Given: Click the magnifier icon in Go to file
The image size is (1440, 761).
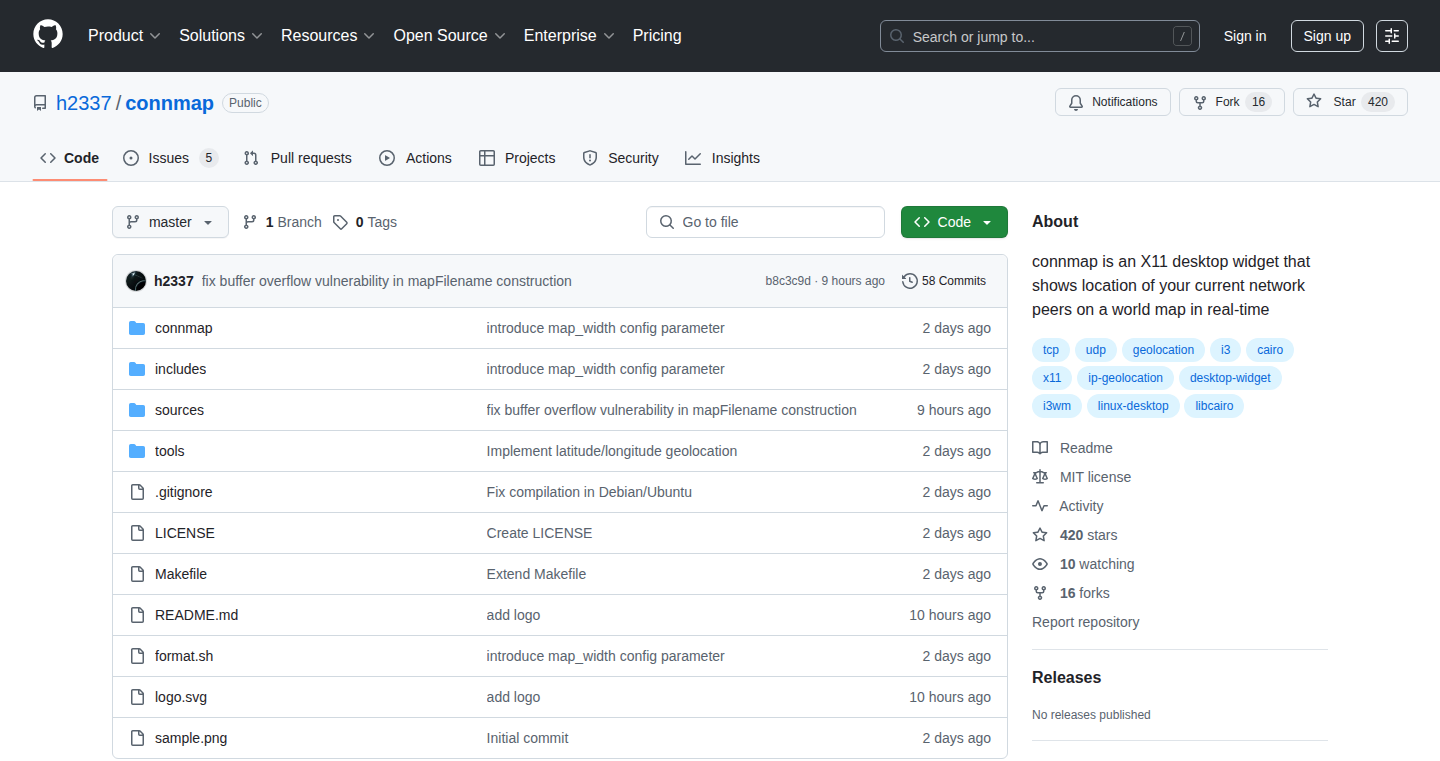Looking at the screenshot, I should (x=667, y=222).
